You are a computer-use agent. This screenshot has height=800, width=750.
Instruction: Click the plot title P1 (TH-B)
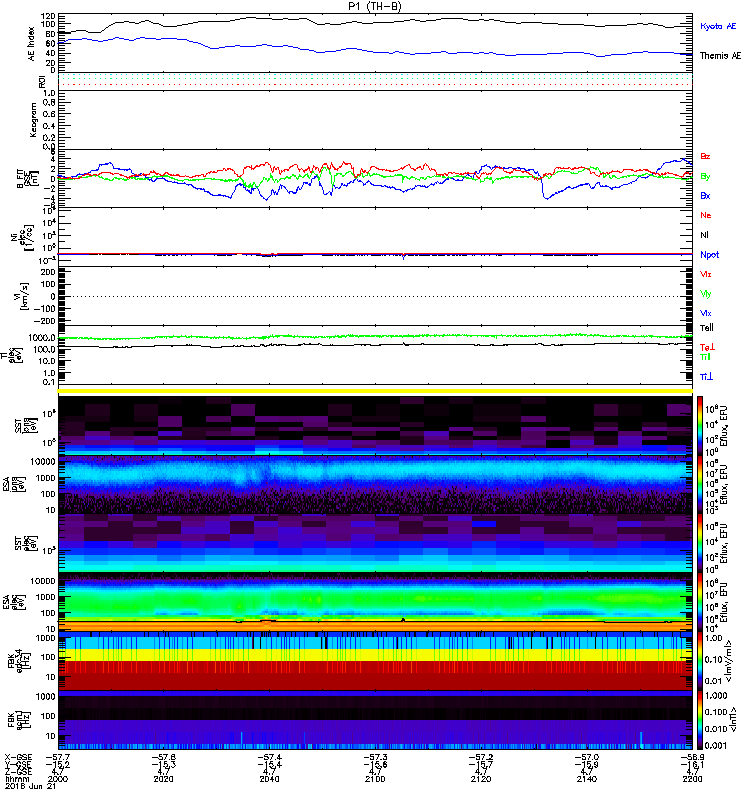(x=374, y=6)
